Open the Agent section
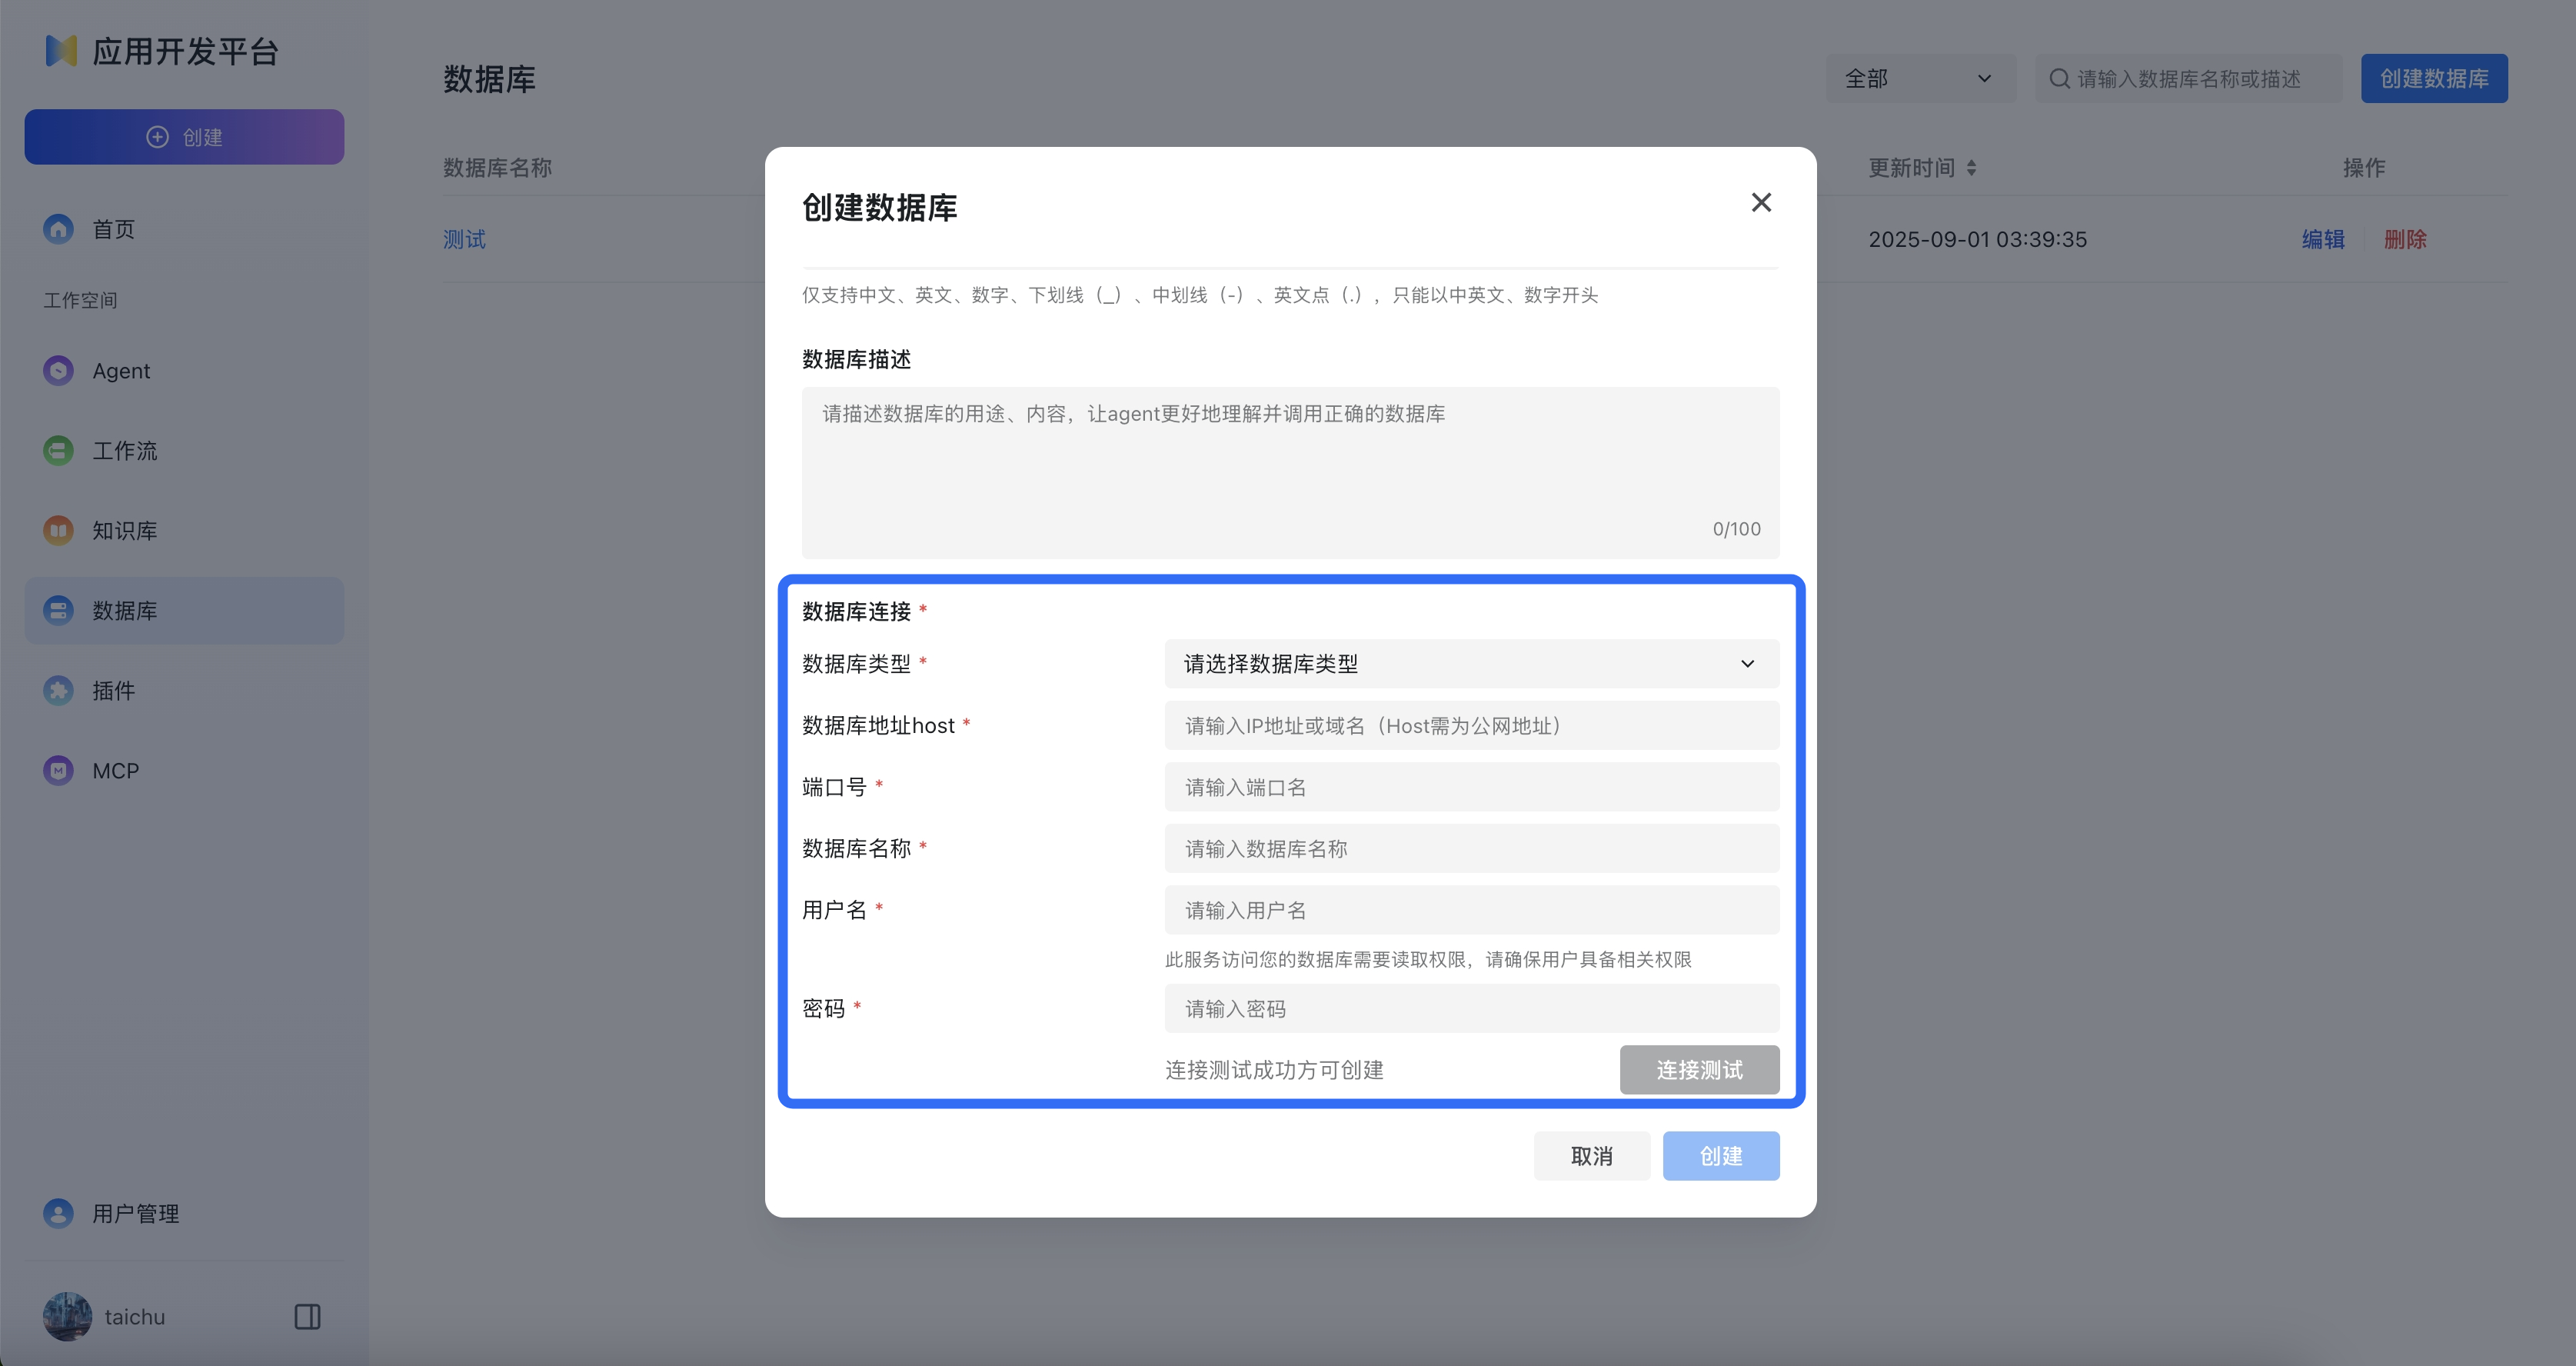The width and height of the screenshot is (2576, 1366). pos(122,370)
